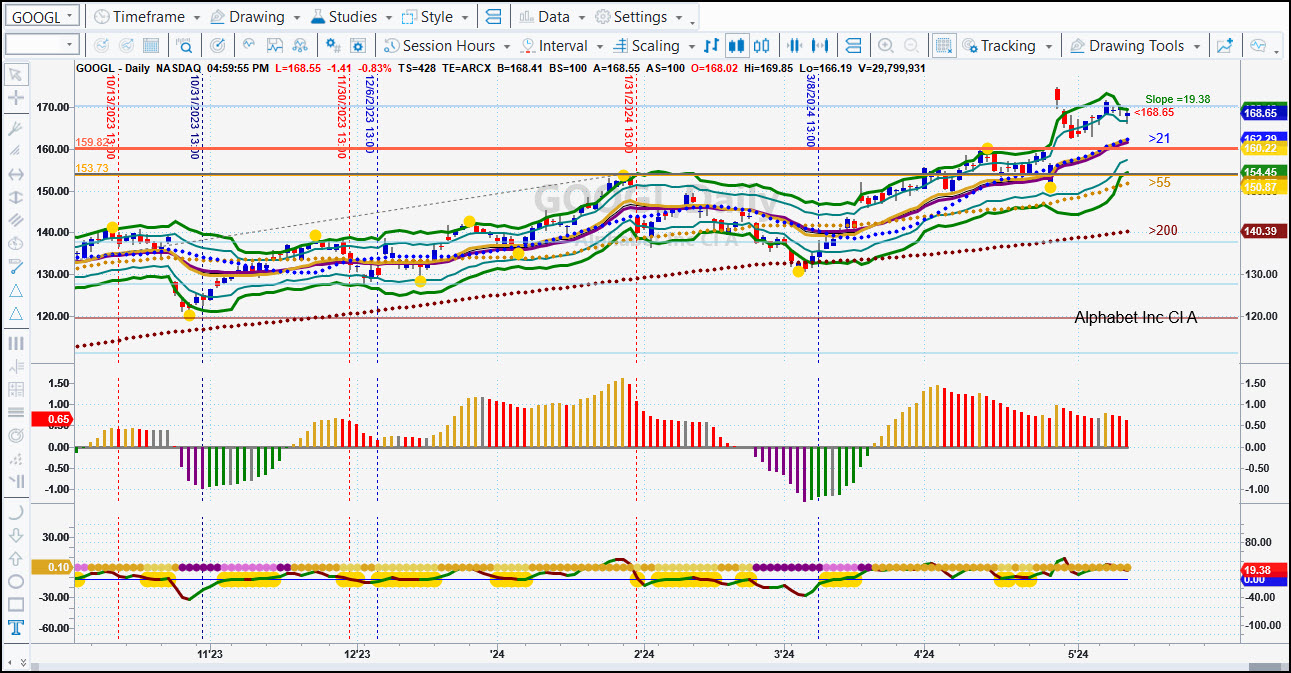Select the arrow pointer tool
This screenshot has height=673, width=1291.
click(16, 74)
